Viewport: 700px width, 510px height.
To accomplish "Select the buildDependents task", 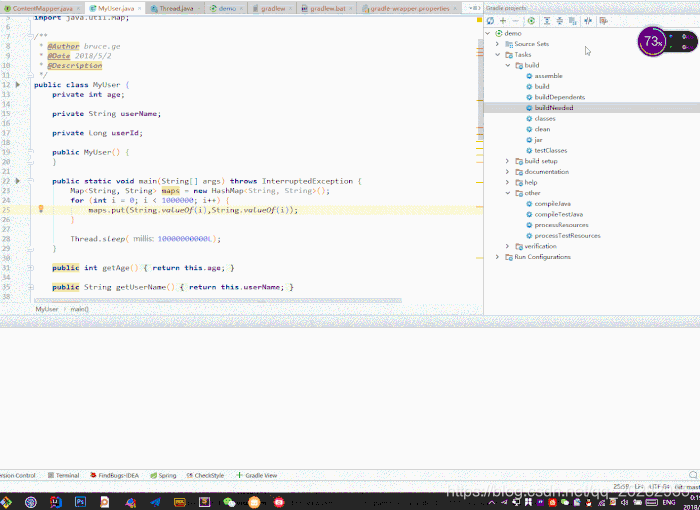I will pos(559,97).
